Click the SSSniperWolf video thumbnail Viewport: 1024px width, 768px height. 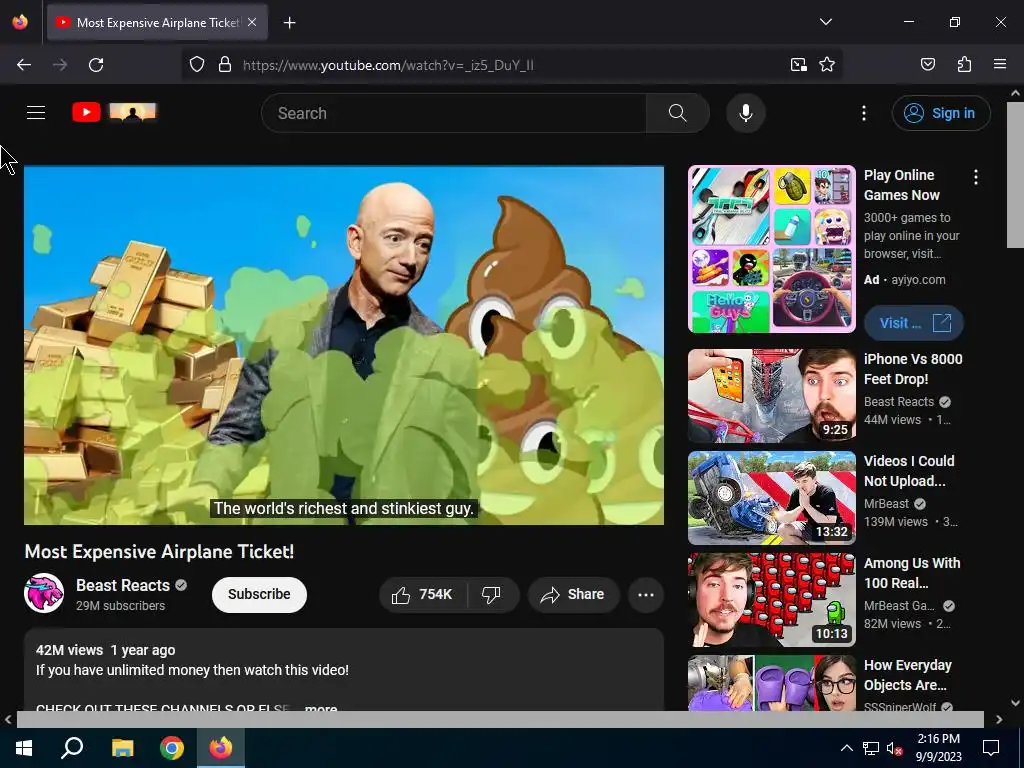click(x=771, y=683)
